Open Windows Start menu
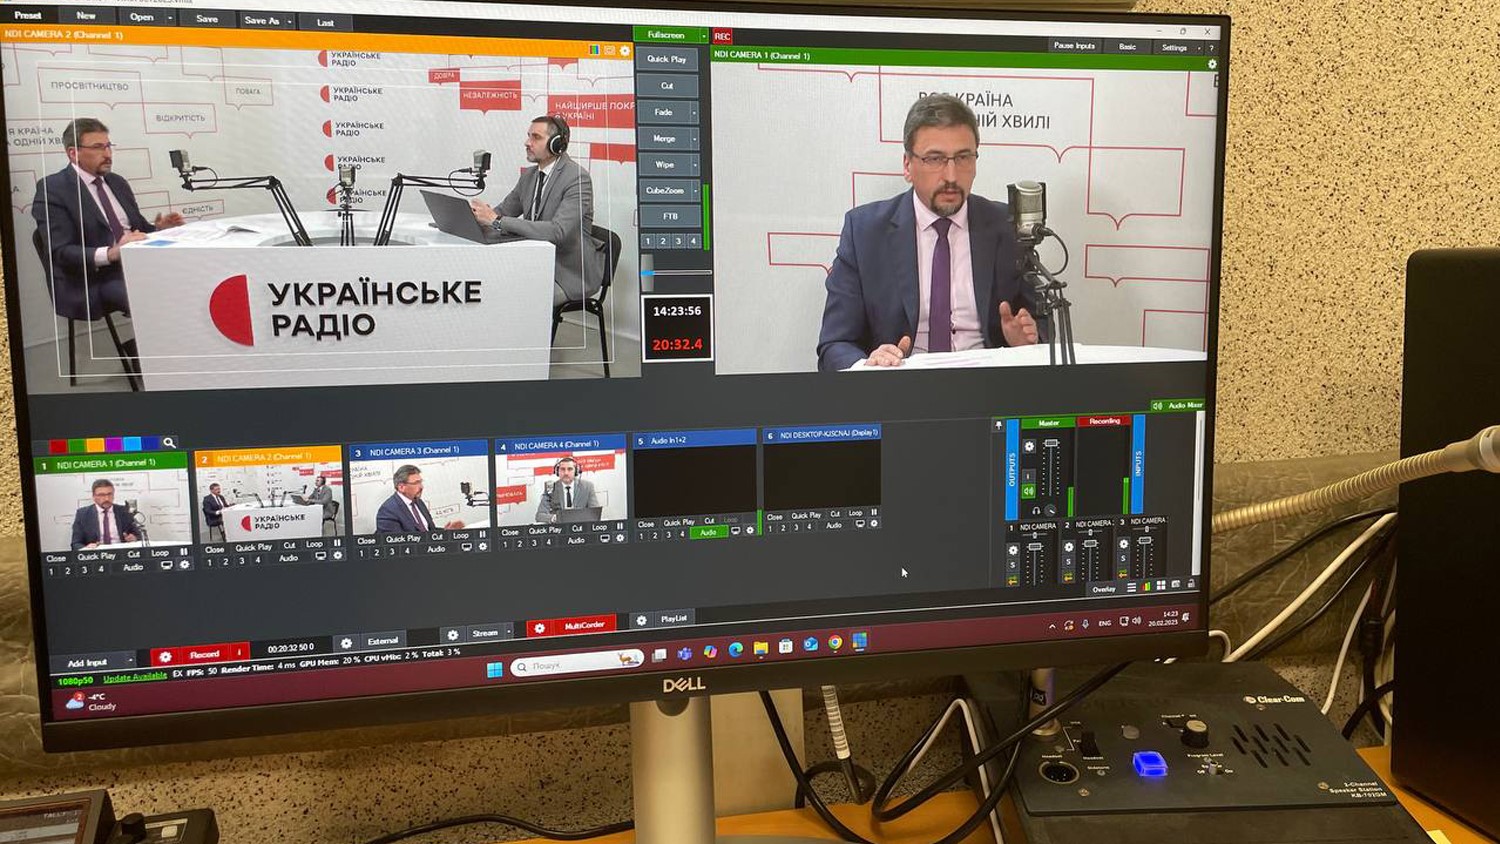The height and width of the screenshot is (844, 1500). click(x=494, y=669)
